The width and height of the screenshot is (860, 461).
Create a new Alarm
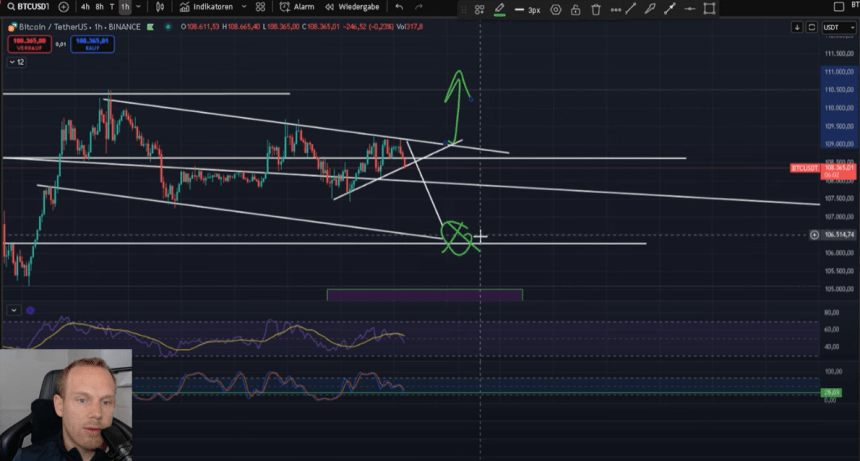point(297,7)
